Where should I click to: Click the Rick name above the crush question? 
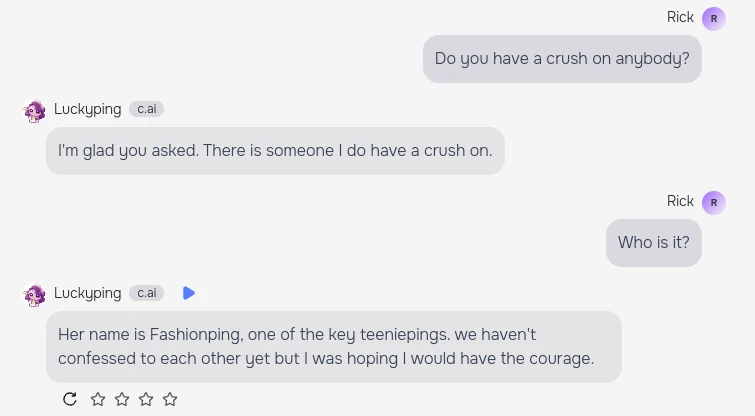680,17
